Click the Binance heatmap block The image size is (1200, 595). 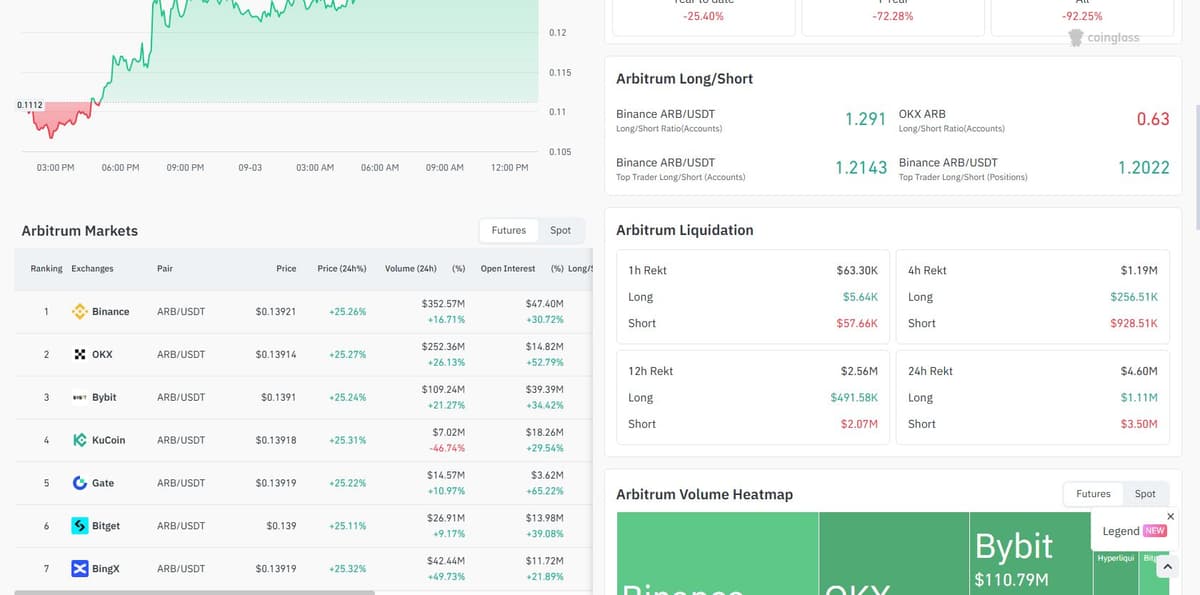pyautogui.click(x=717, y=553)
